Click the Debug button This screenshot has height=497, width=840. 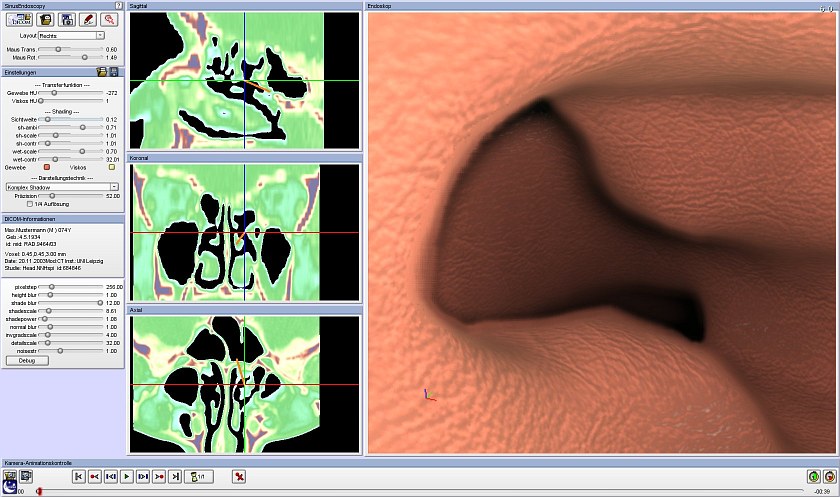point(27,360)
